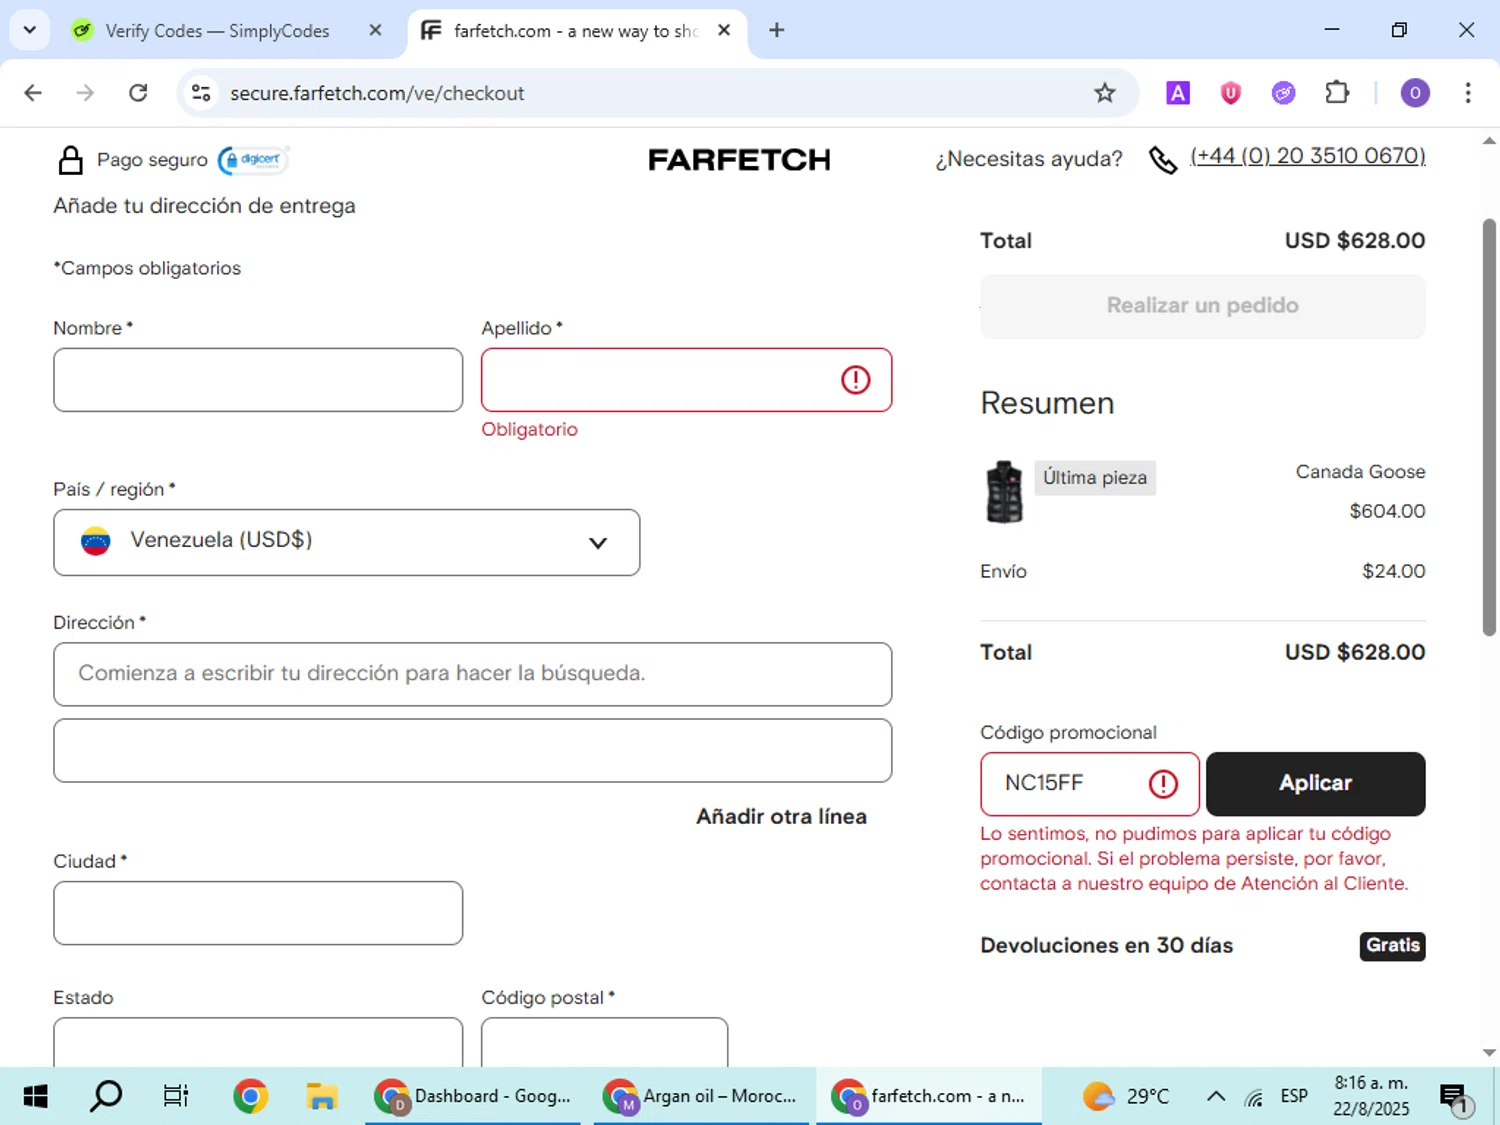Click the ESP language indicator

(x=1294, y=1097)
